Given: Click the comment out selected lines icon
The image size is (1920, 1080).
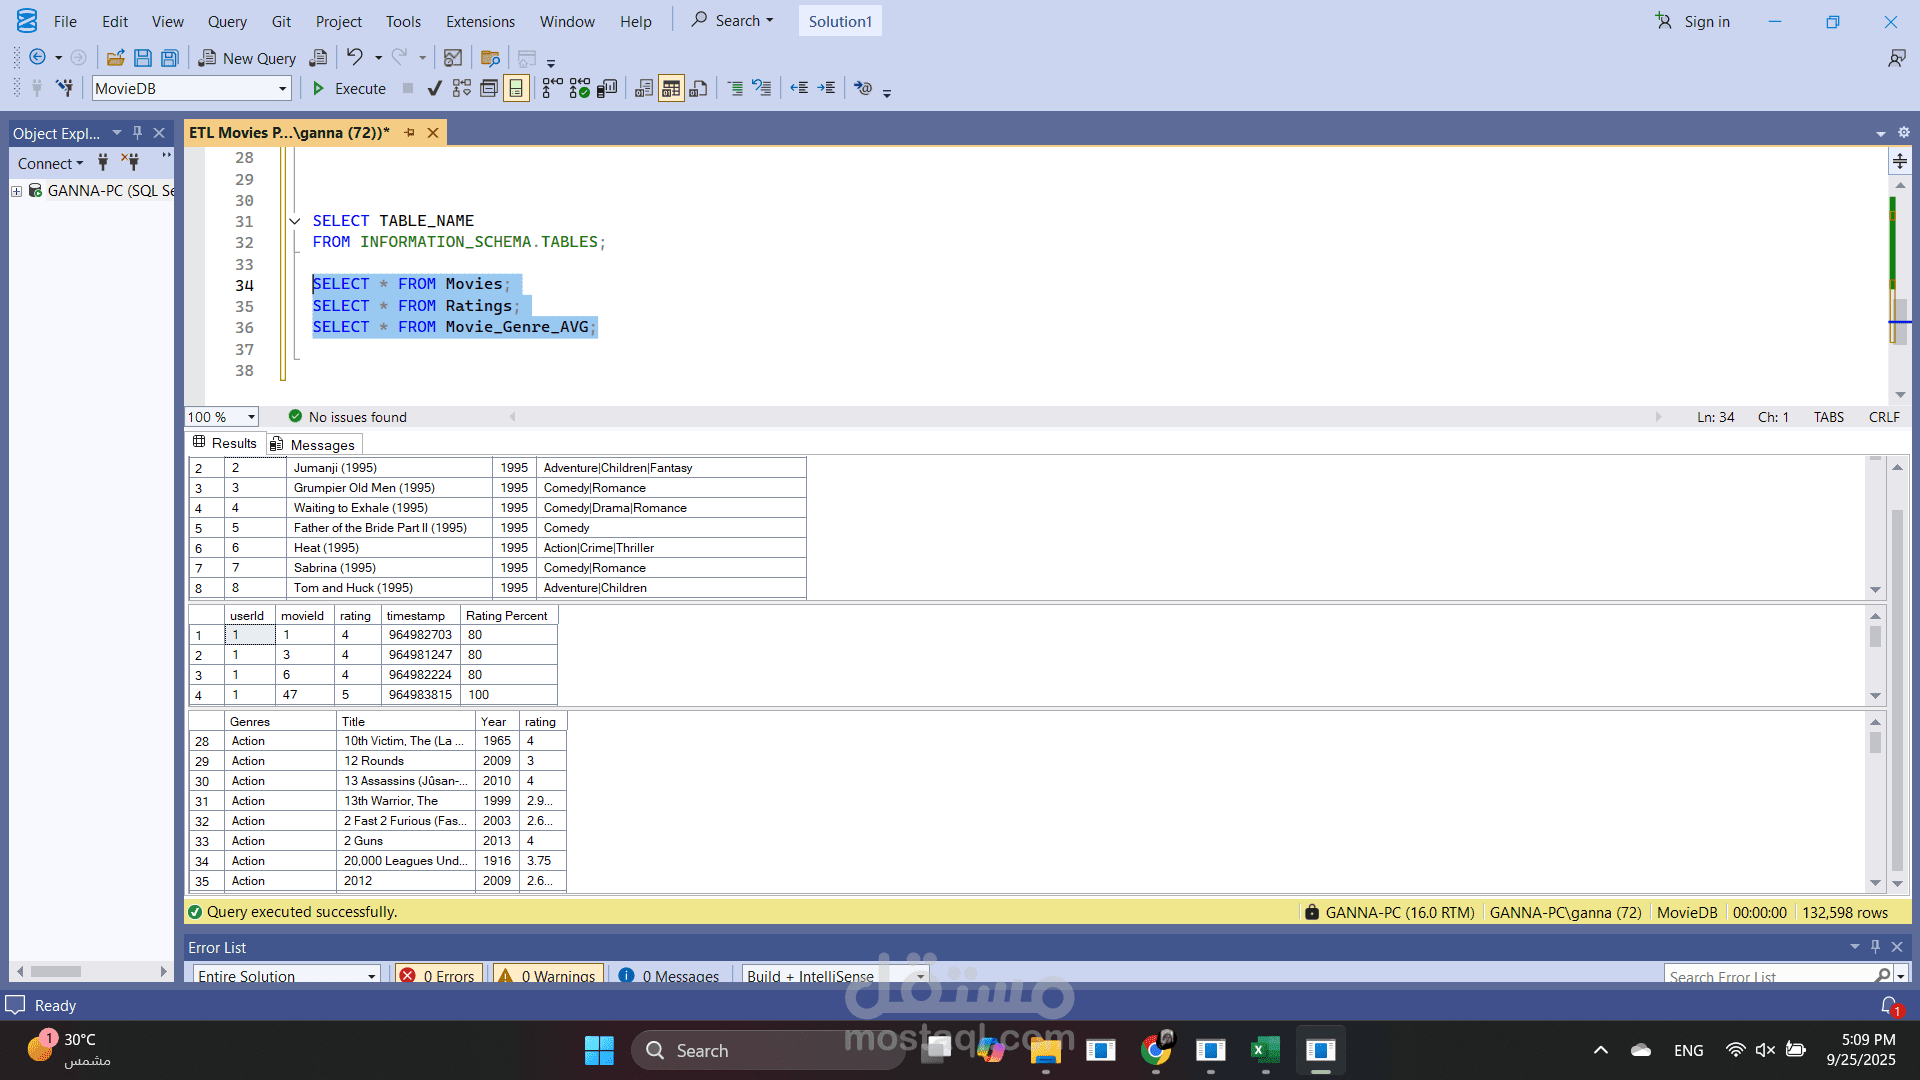Looking at the screenshot, I should [x=734, y=89].
